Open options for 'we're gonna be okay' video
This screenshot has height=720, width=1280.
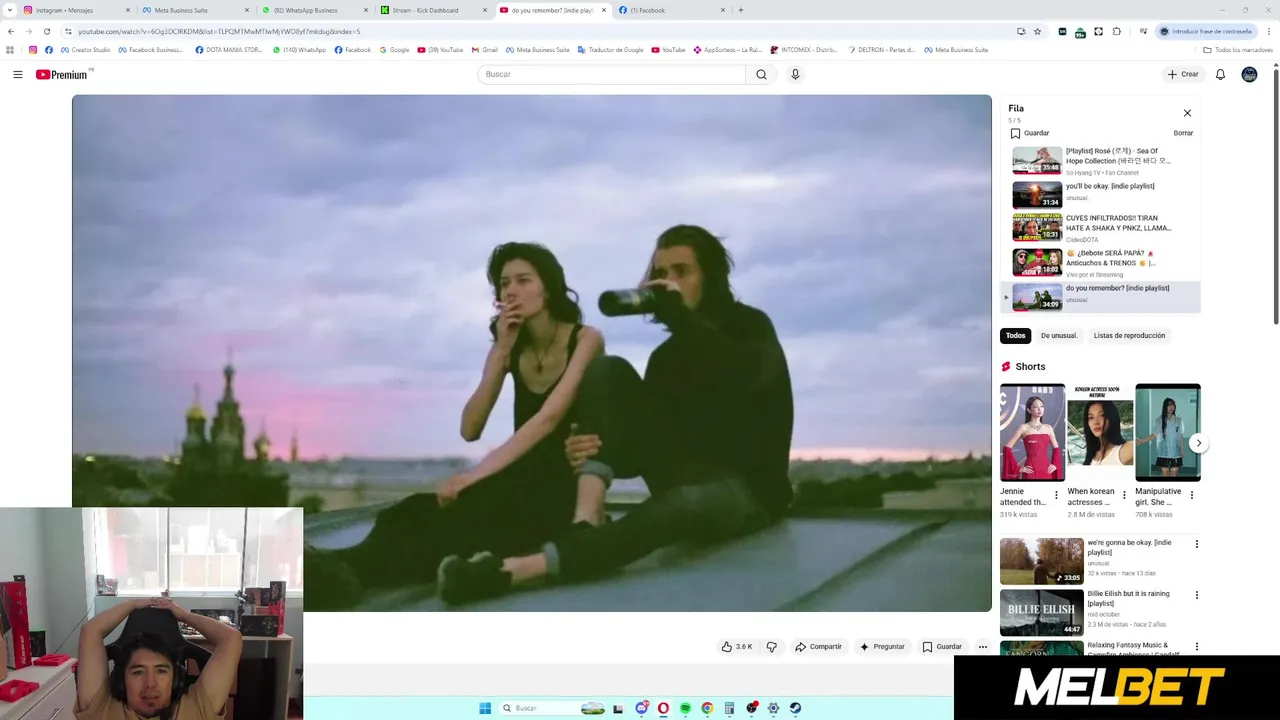click(x=1196, y=544)
